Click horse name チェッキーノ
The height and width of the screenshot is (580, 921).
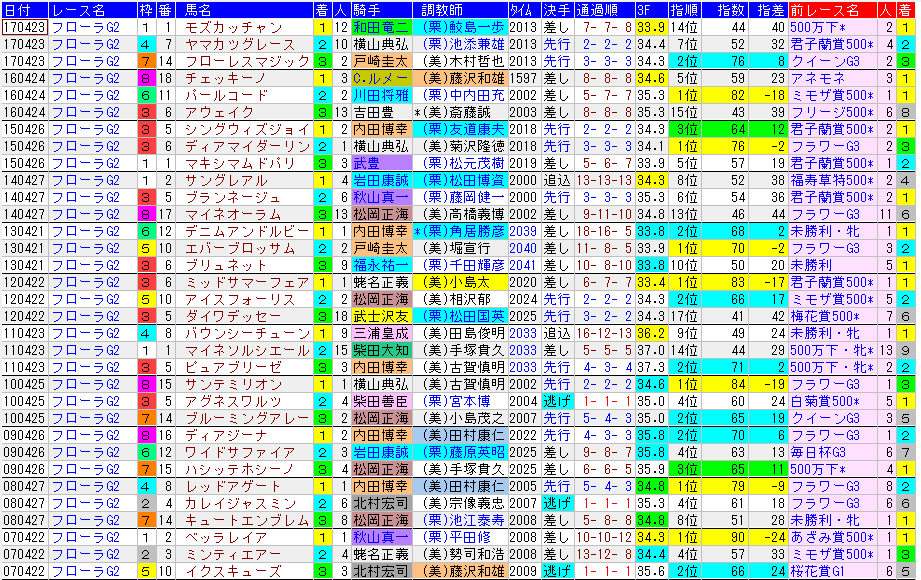[x=222, y=78]
